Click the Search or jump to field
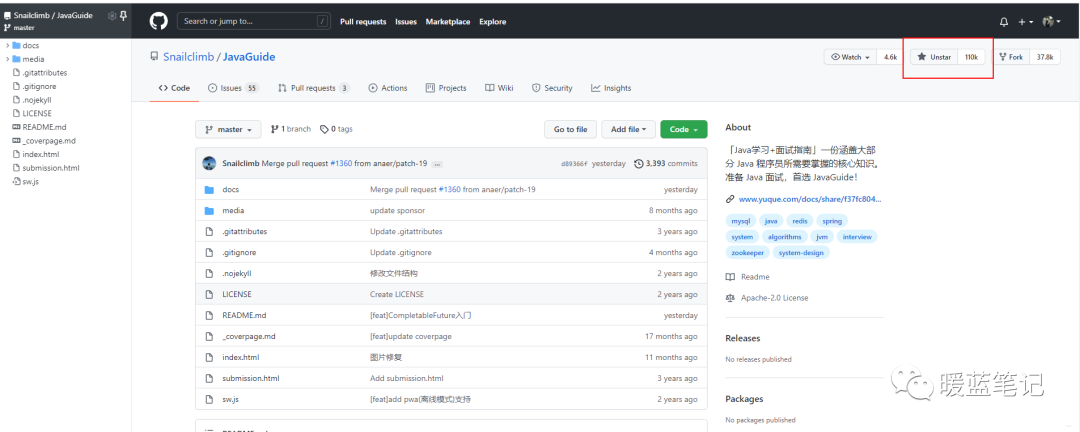This screenshot has width=1080, height=432. [x=253, y=21]
